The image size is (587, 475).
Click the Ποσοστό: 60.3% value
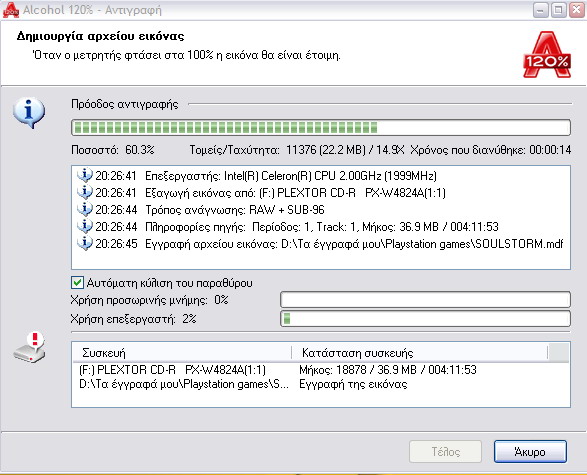click(x=113, y=150)
